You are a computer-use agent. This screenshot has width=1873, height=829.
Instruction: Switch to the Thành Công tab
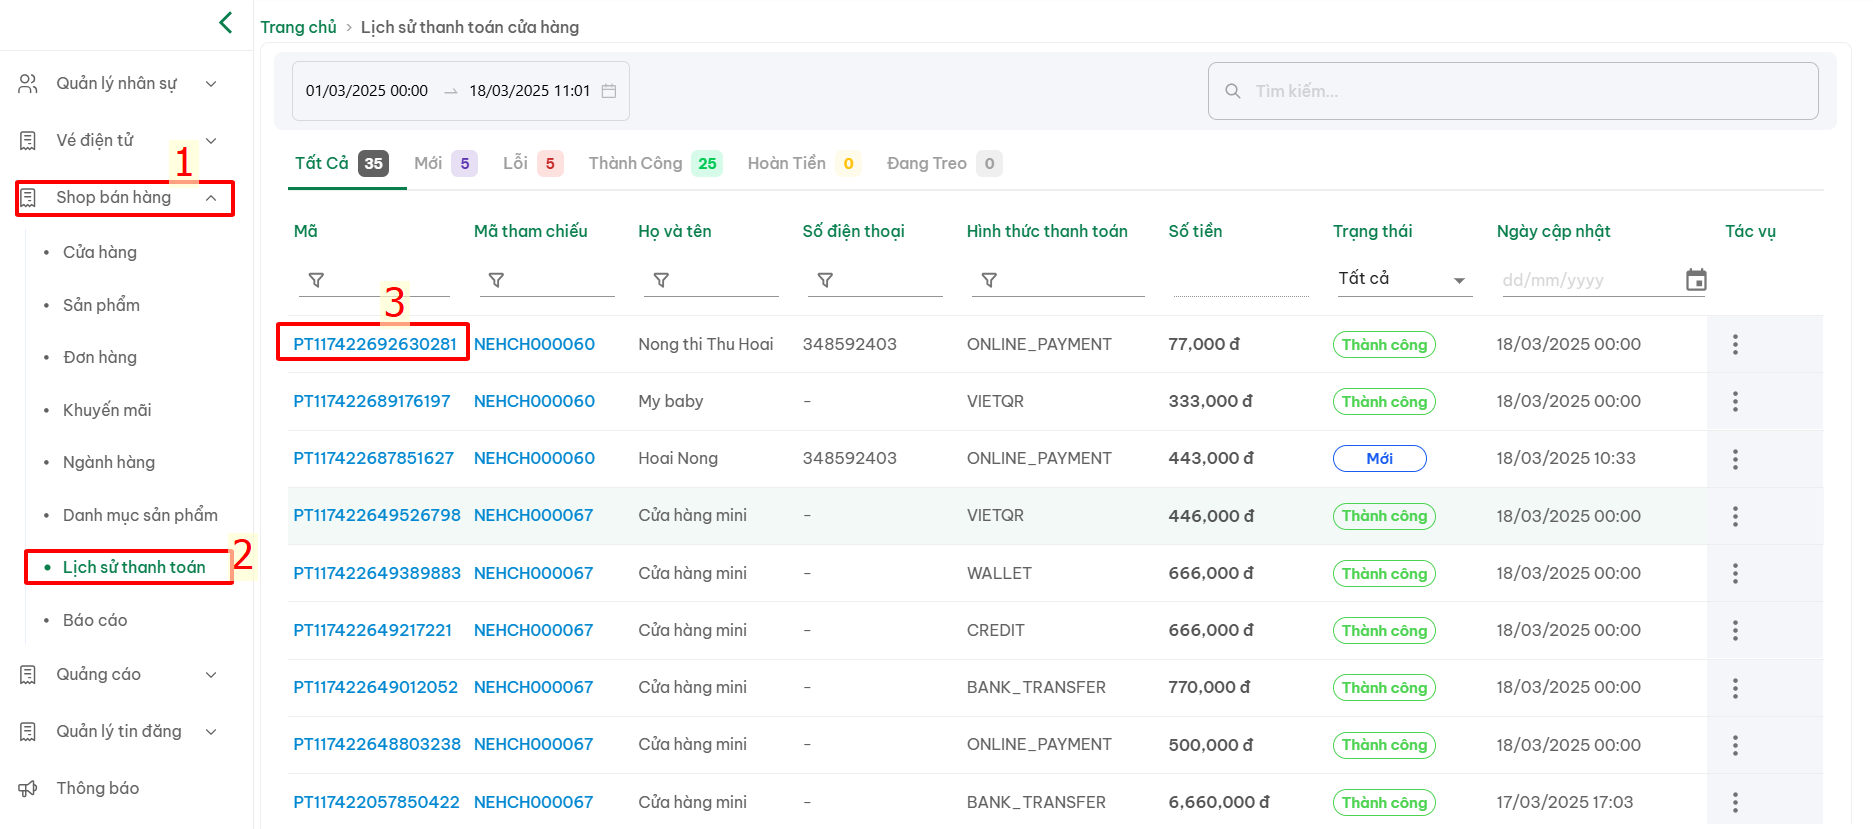[x=654, y=163]
